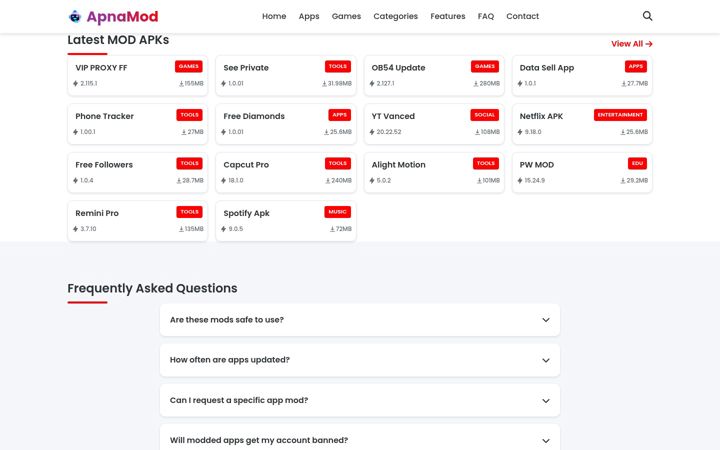The height and width of the screenshot is (450, 720).
Task: Click the View All link
Action: [631, 44]
